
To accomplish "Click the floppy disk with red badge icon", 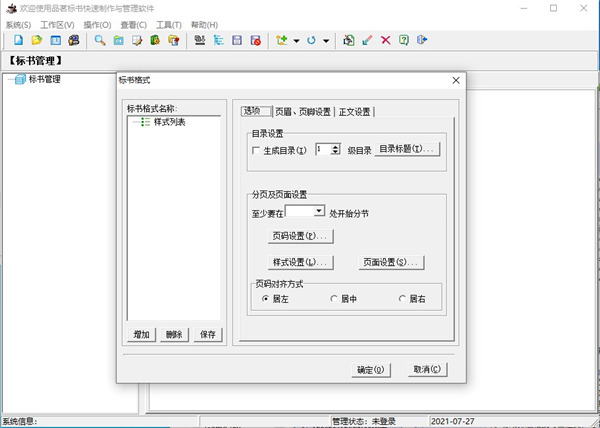I will point(256,40).
